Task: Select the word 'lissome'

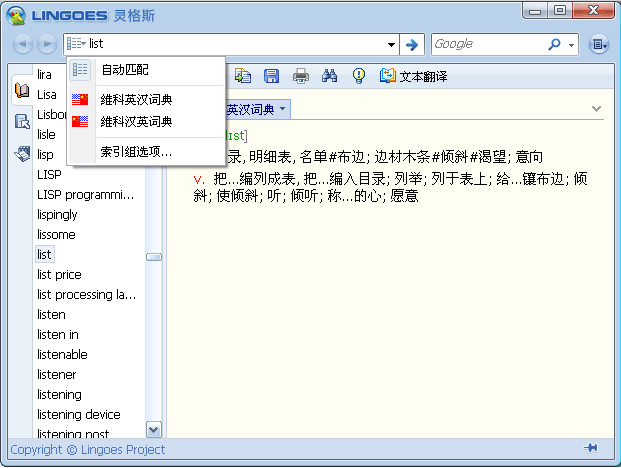Action: (56, 235)
